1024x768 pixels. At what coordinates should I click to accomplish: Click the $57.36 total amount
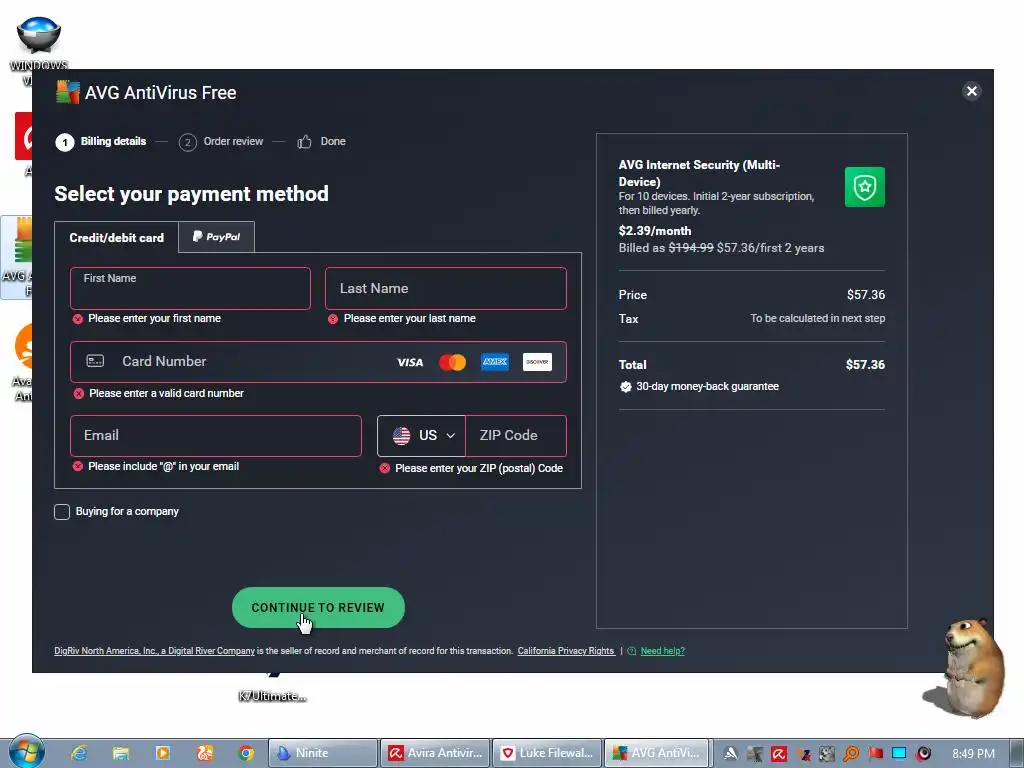pos(865,364)
